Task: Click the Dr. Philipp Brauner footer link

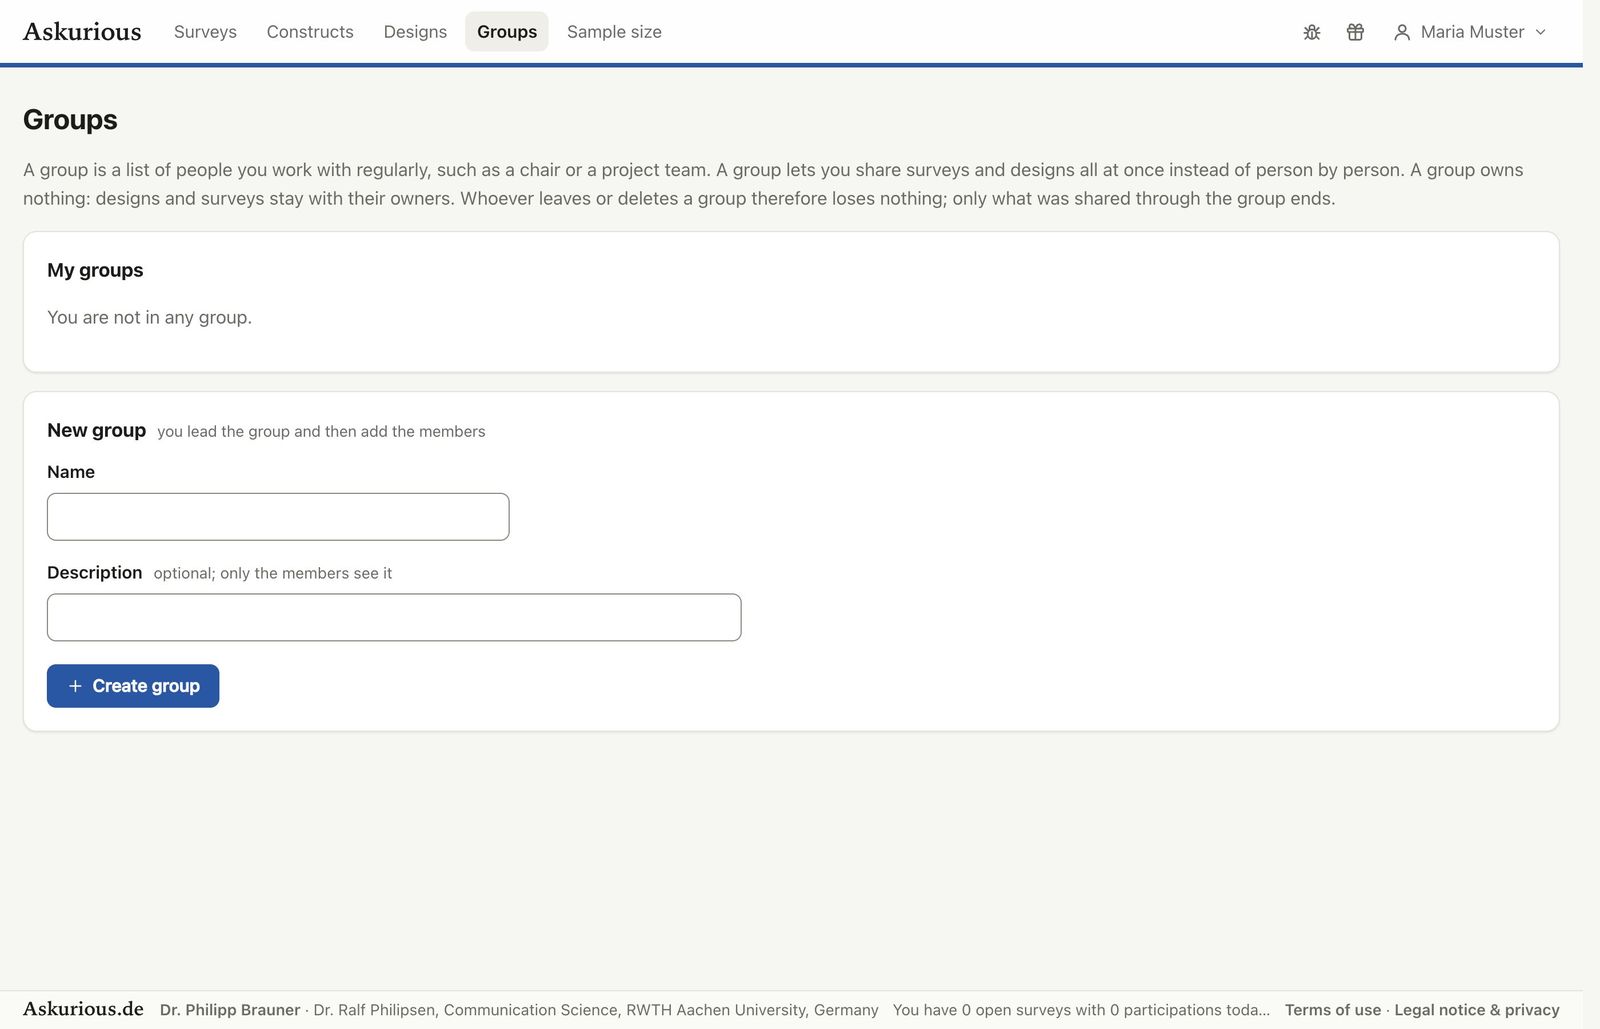Action: pos(230,1010)
